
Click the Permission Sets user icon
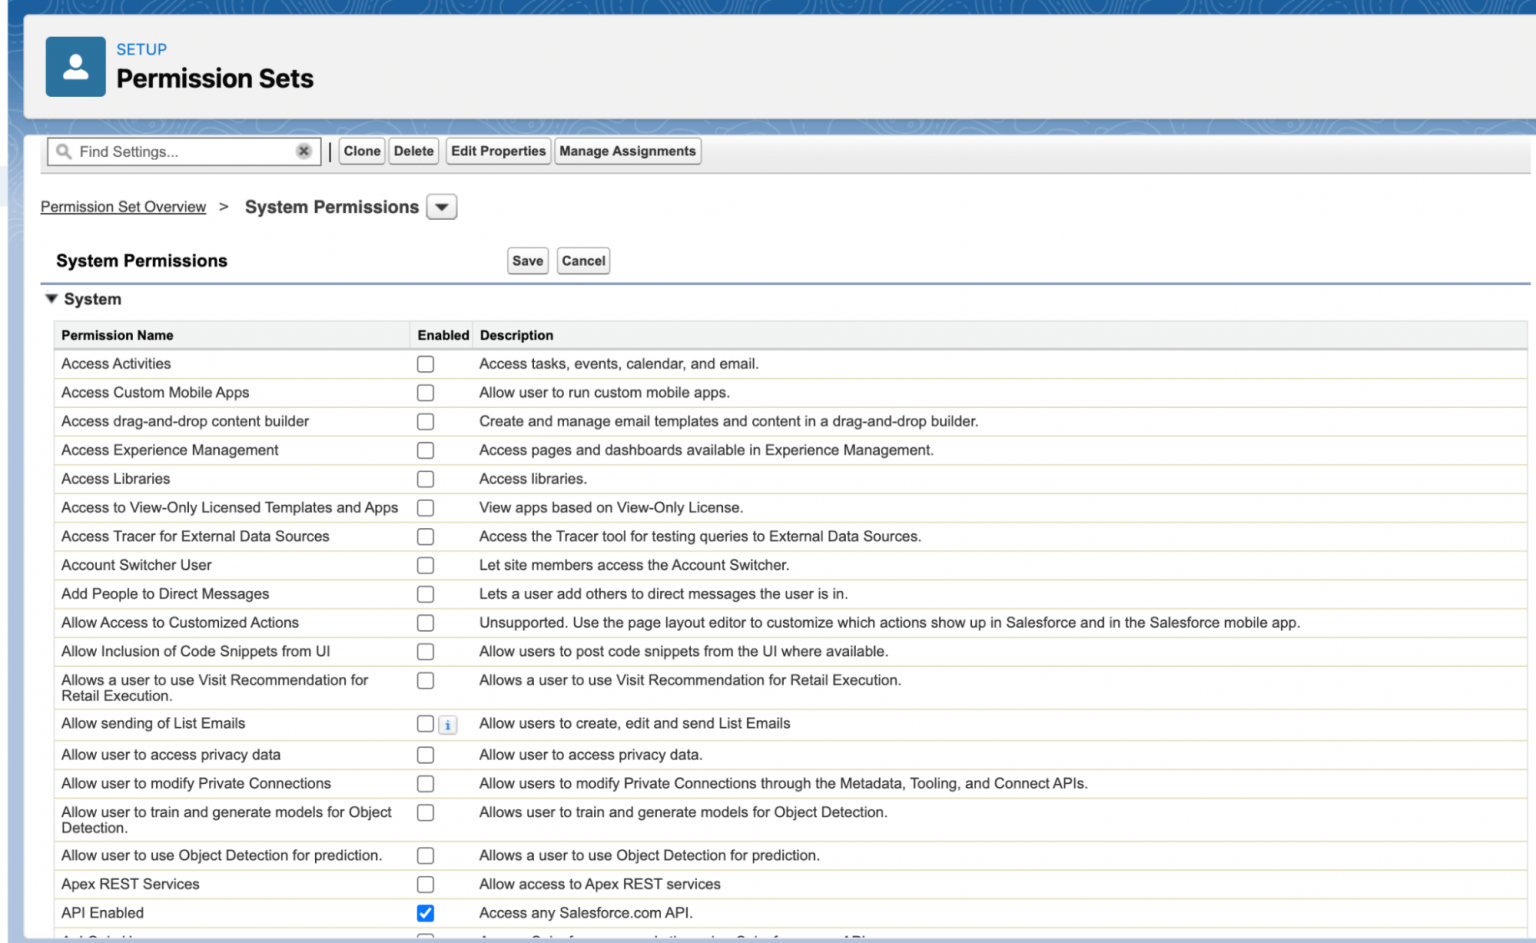pyautogui.click(x=75, y=67)
